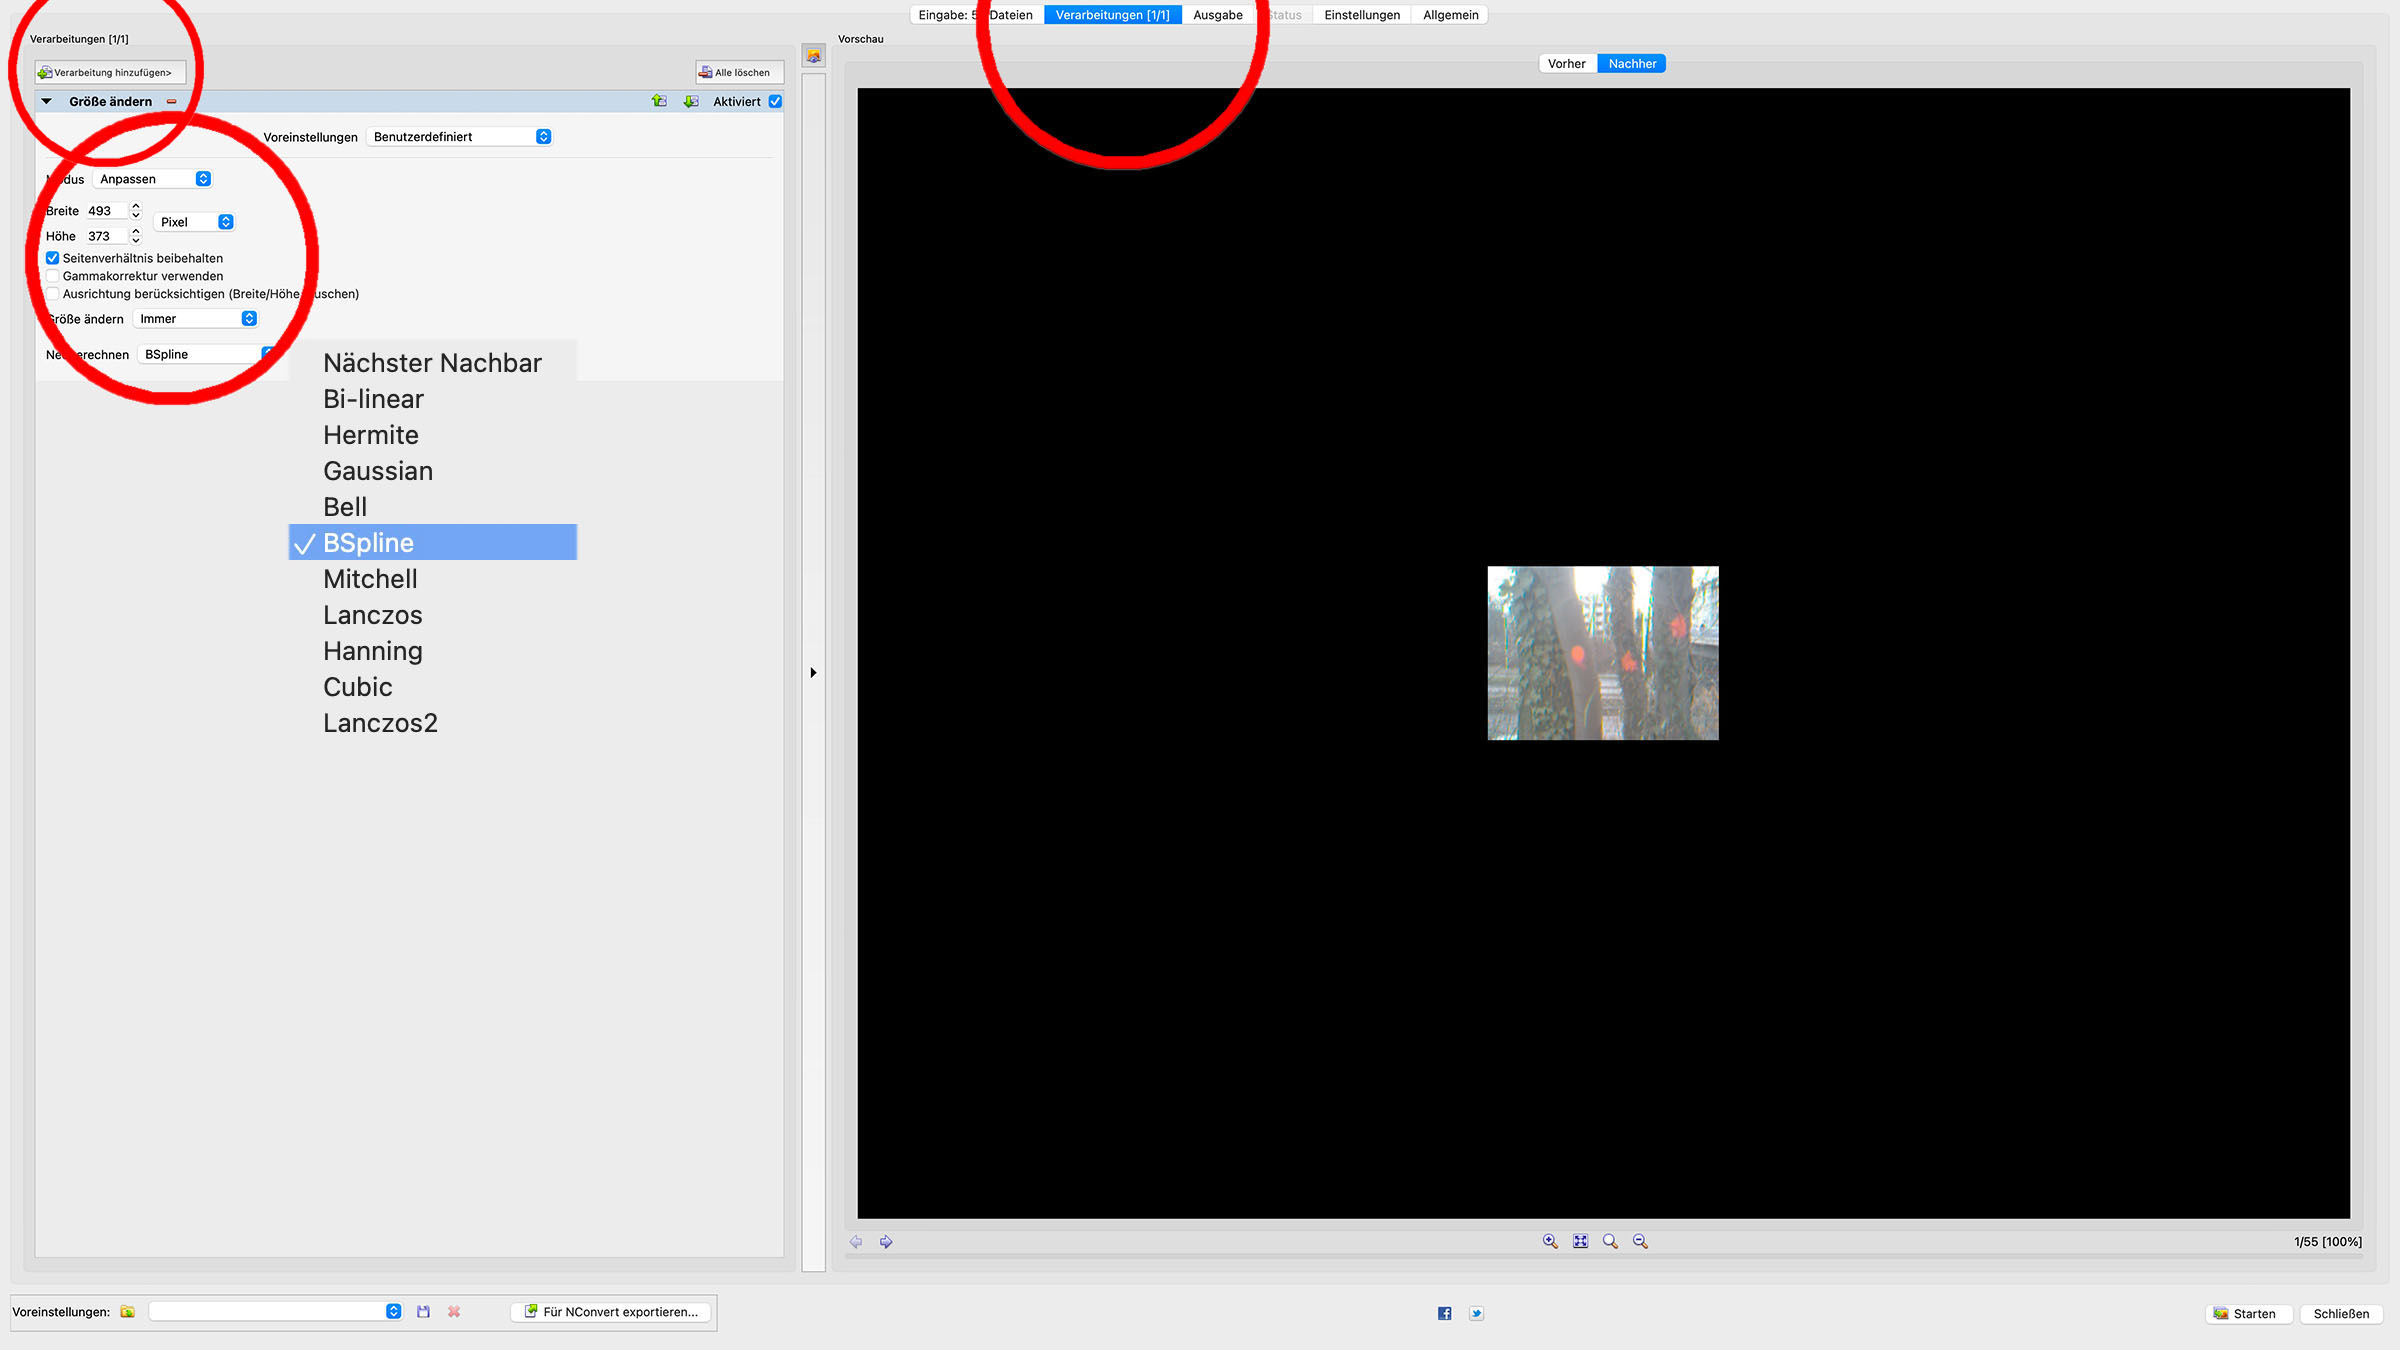2400x1350 pixels.
Task: Click the zoom in magnifier icon
Action: [1550, 1241]
